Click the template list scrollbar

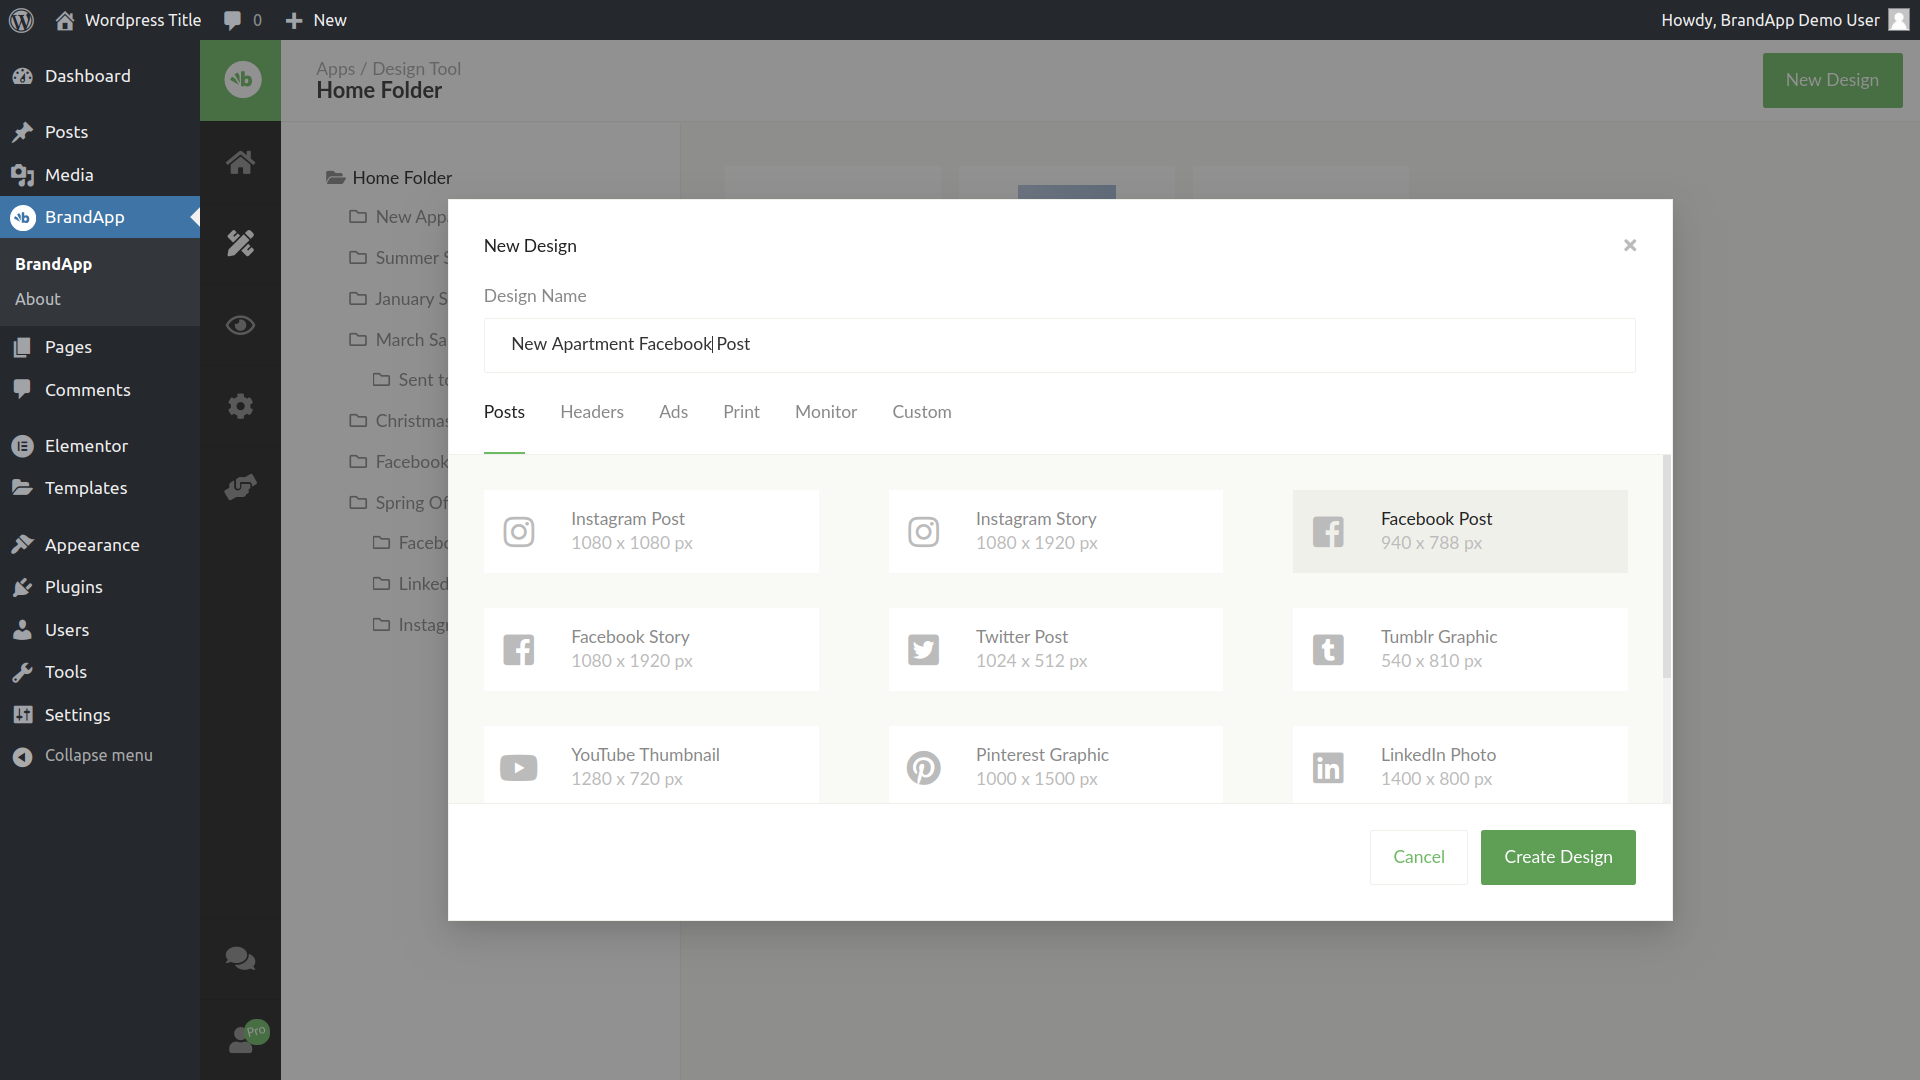(1666, 566)
